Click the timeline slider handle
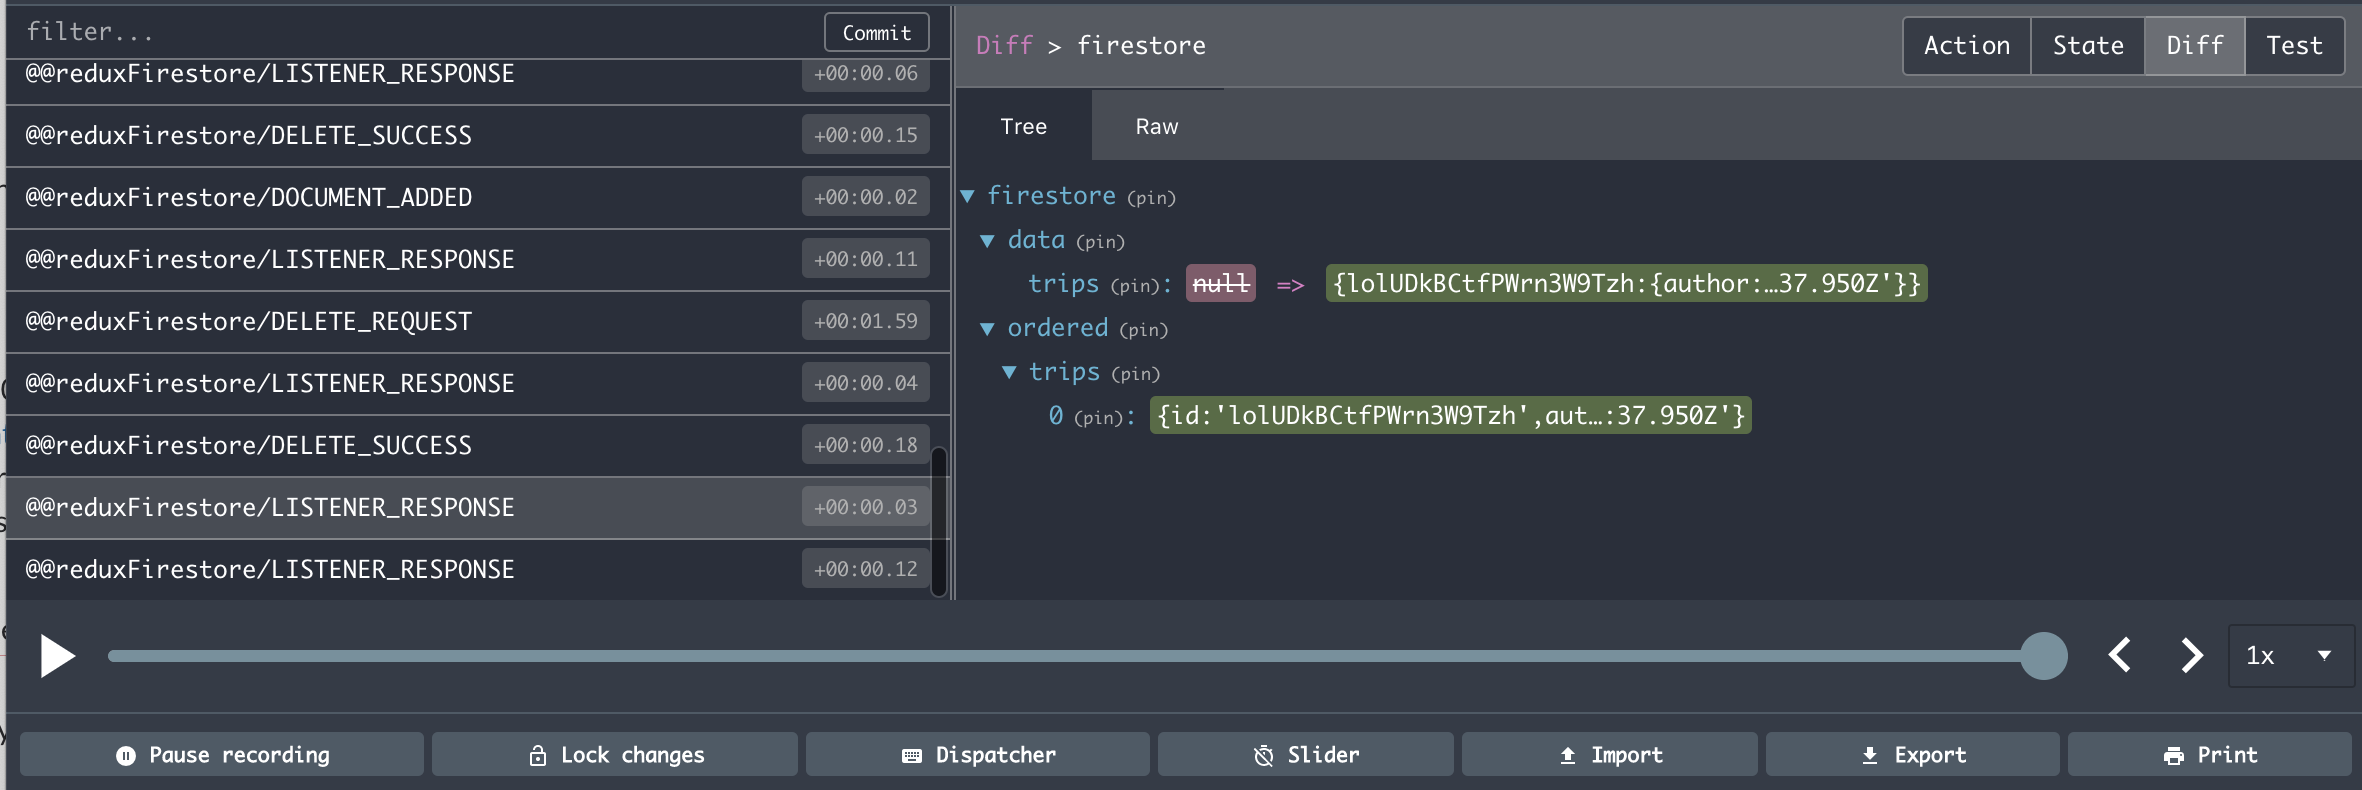 (x=2043, y=656)
